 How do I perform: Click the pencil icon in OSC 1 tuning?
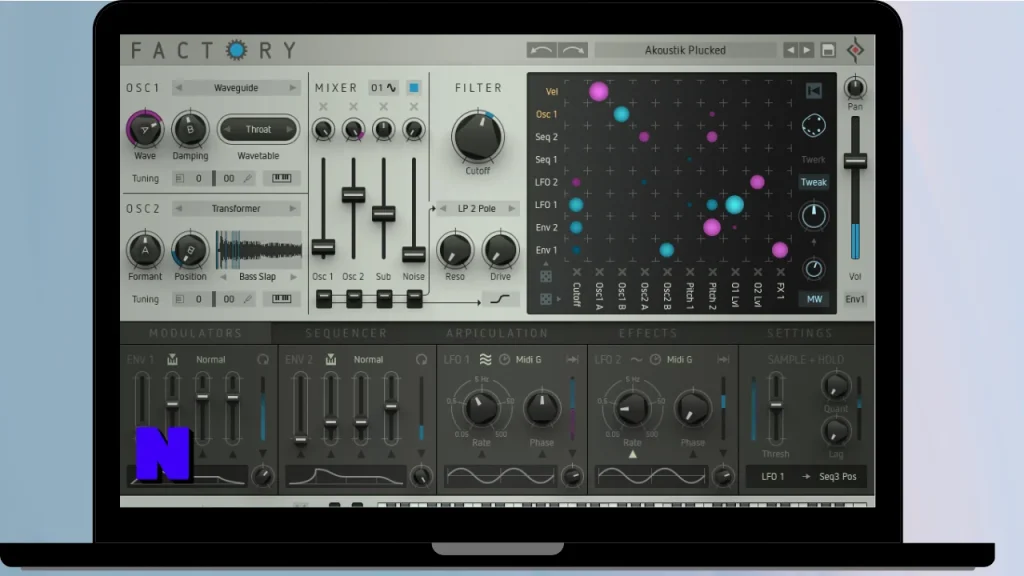[248, 178]
